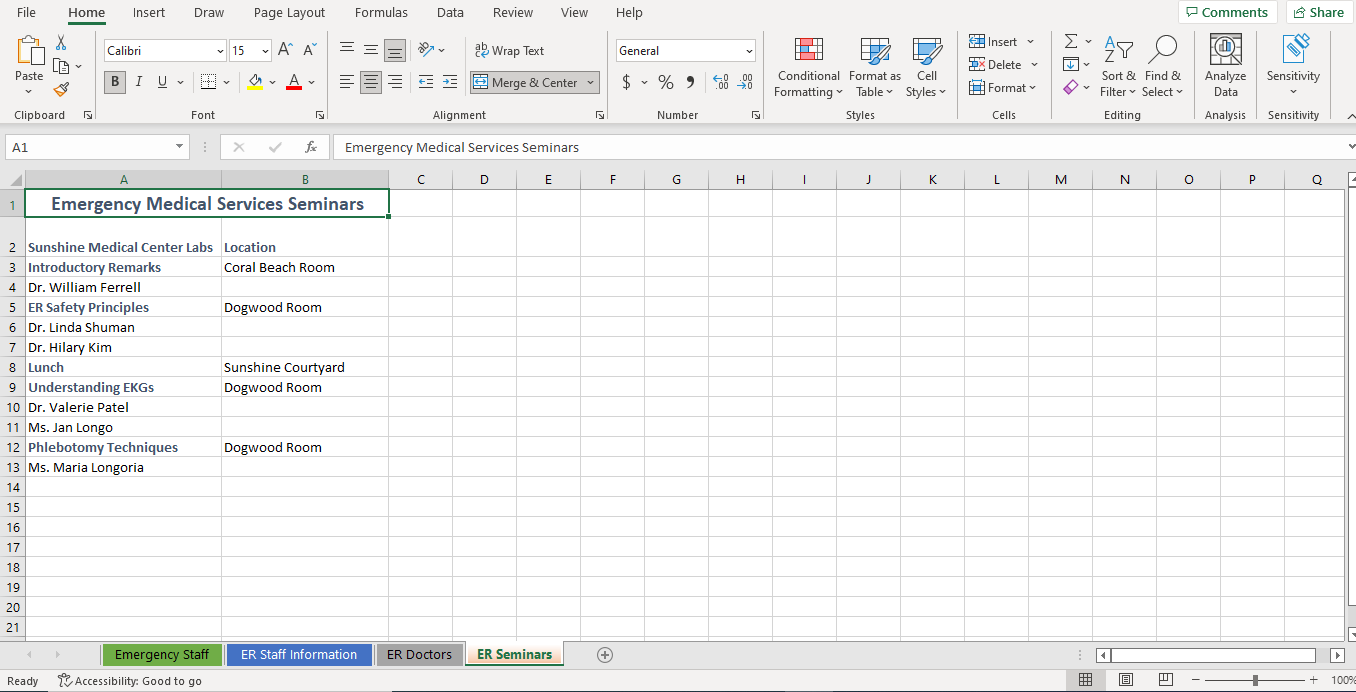Enable center alignment
Viewport: 1356px width, 692px height.
coord(370,82)
